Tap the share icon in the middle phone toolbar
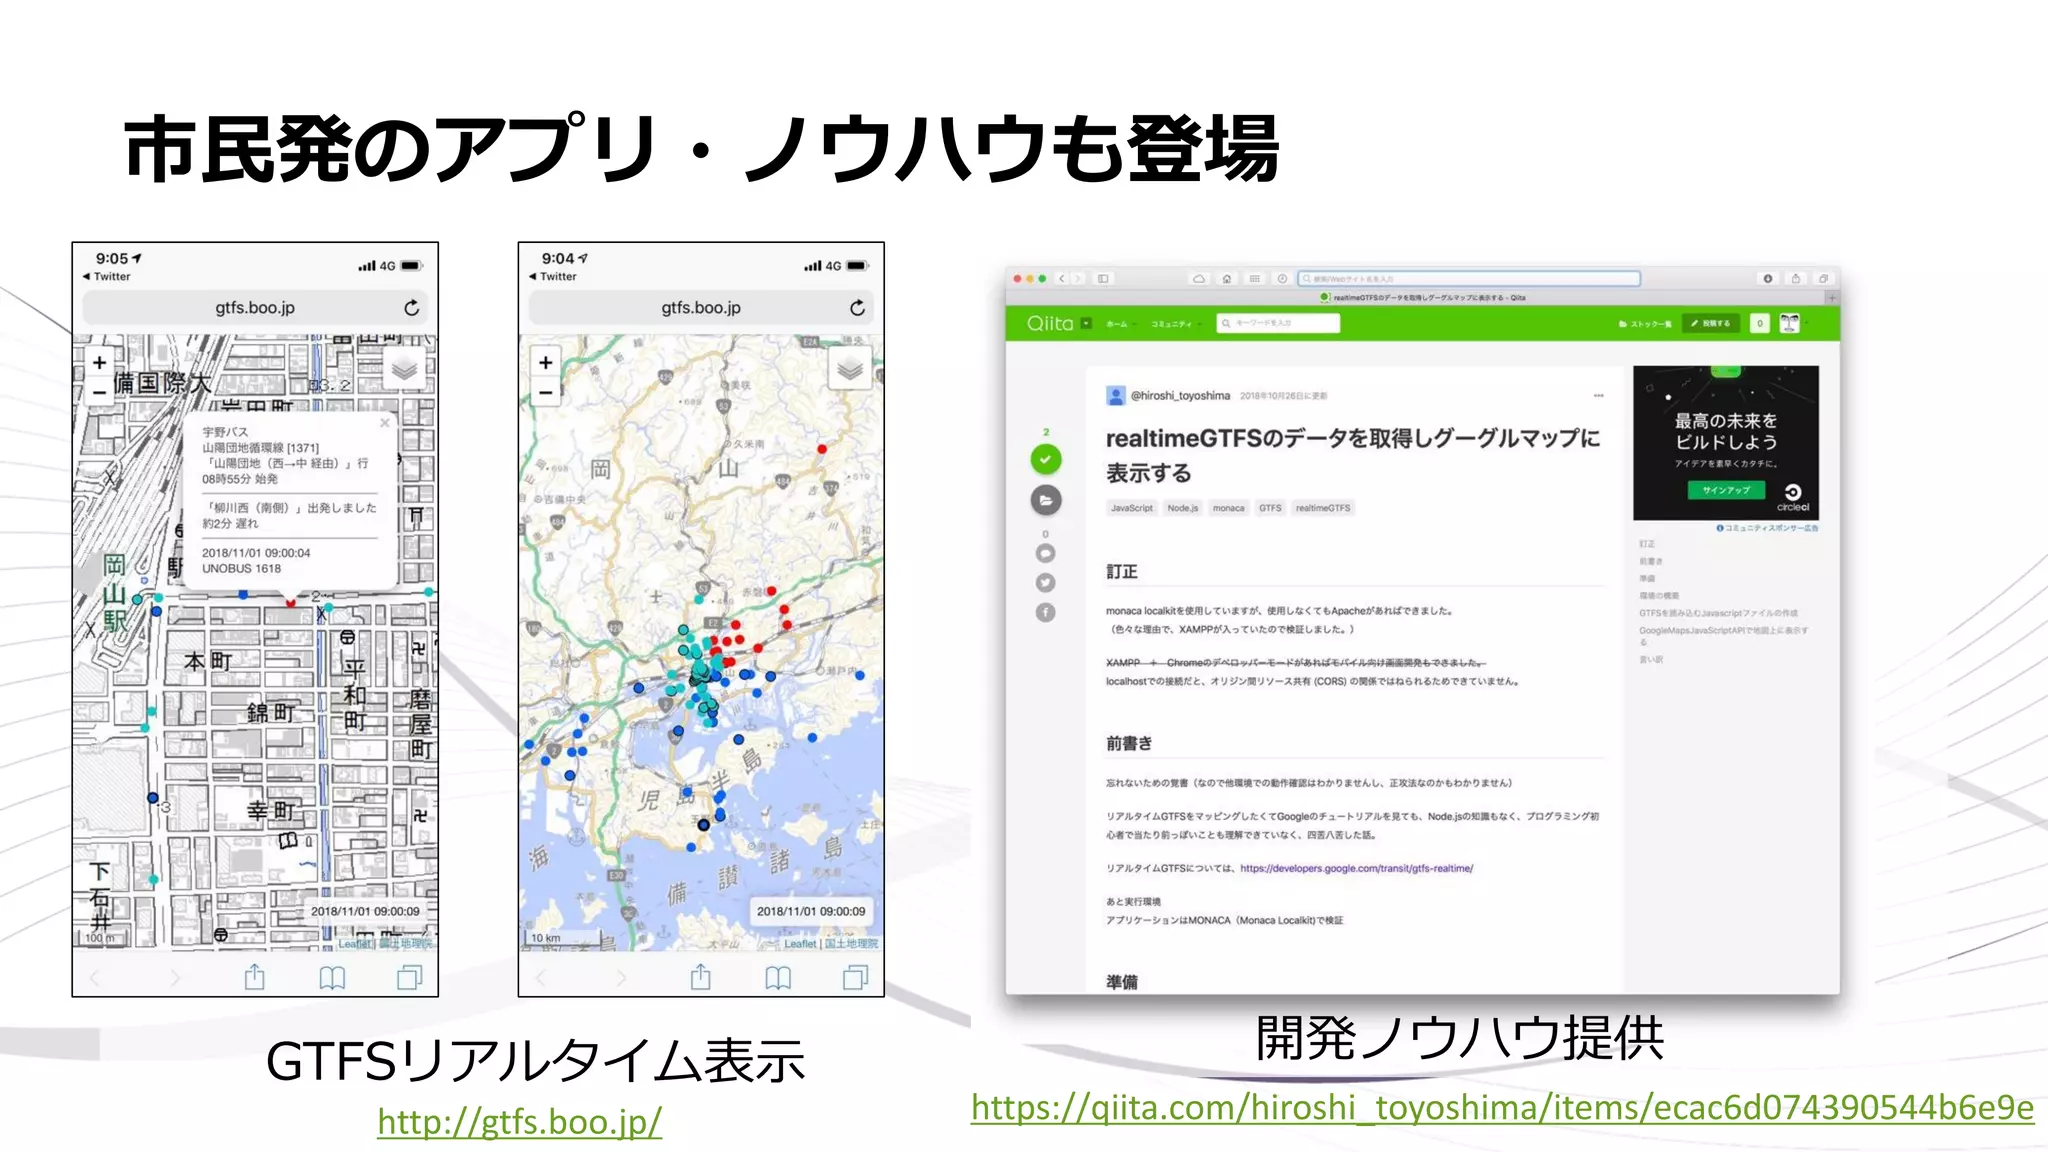 pyautogui.click(x=701, y=977)
